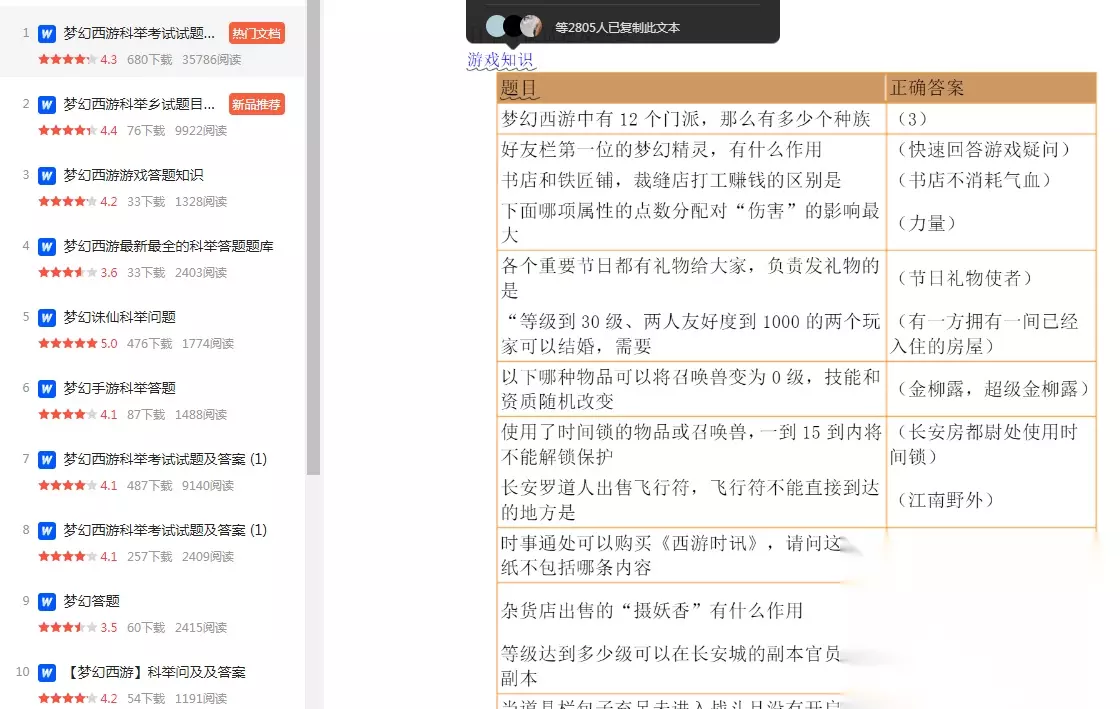The width and height of the screenshot is (1120, 709).
Task: Click answer （节日礼物使者）
Action: coord(965,278)
